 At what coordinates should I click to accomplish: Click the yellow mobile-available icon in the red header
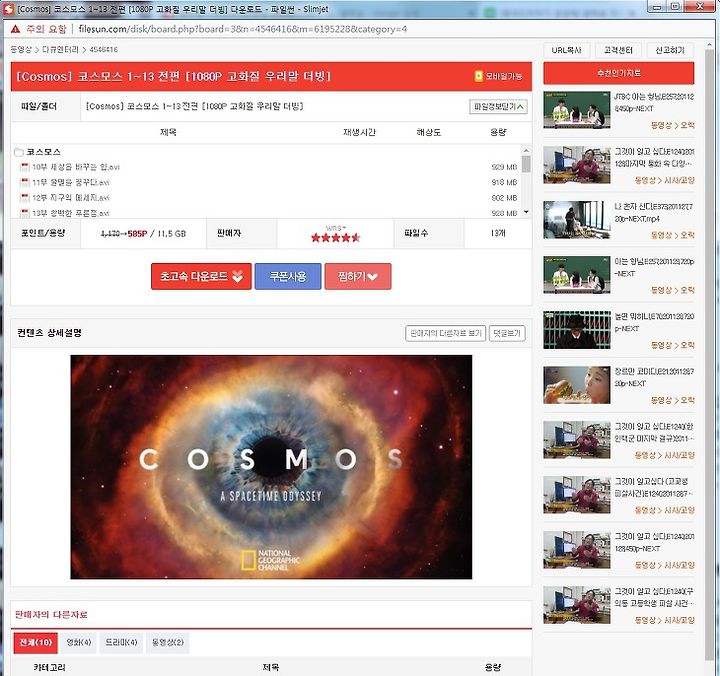[x=478, y=76]
